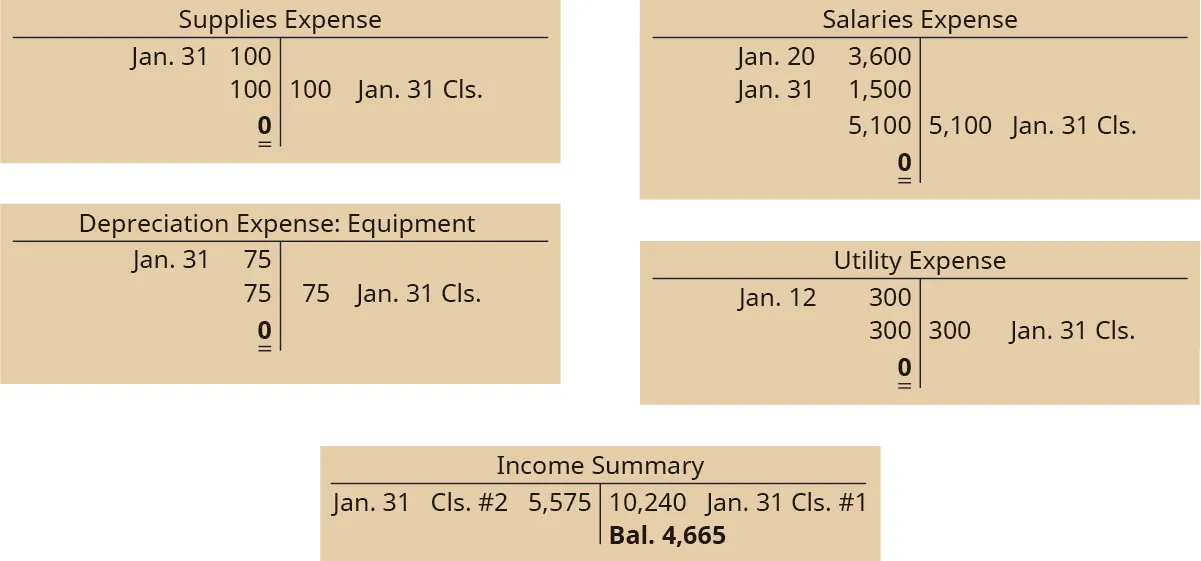The image size is (1201, 561).
Task: Select the Jan. 31 Cls. label in Supplies Expense
Action: [x=419, y=90]
